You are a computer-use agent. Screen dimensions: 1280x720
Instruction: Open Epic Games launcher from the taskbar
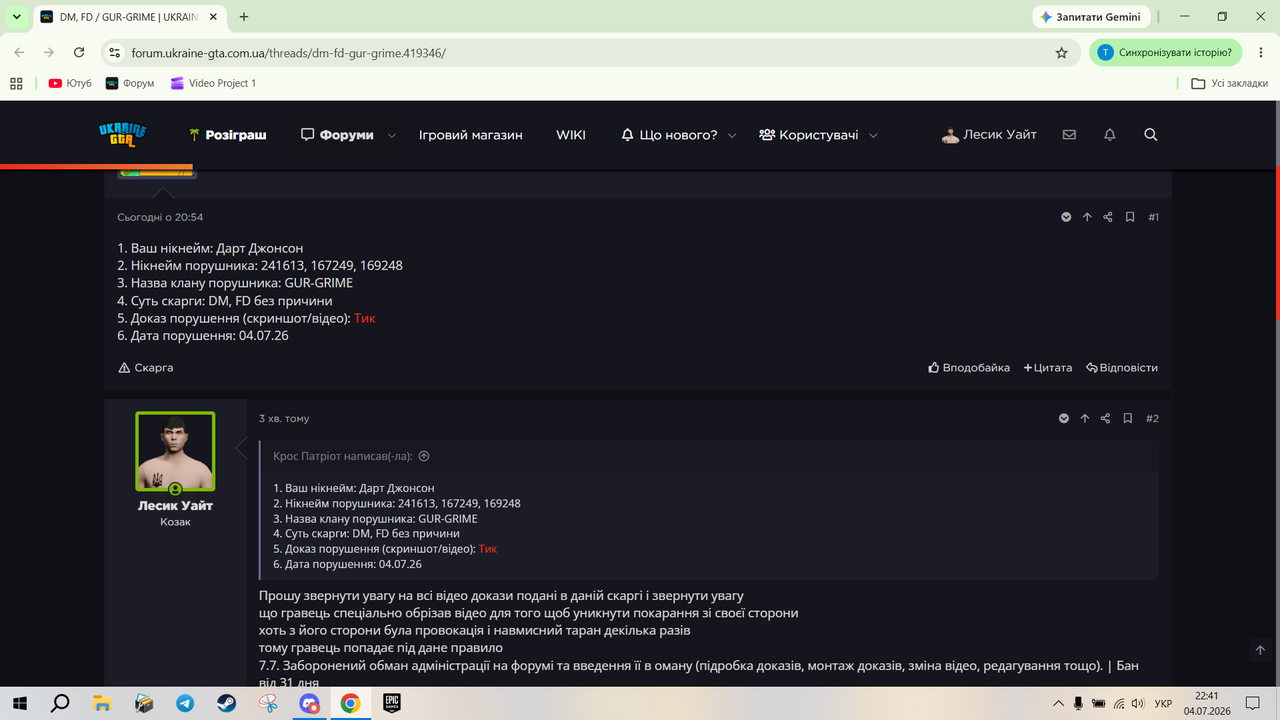tap(391, 704)
